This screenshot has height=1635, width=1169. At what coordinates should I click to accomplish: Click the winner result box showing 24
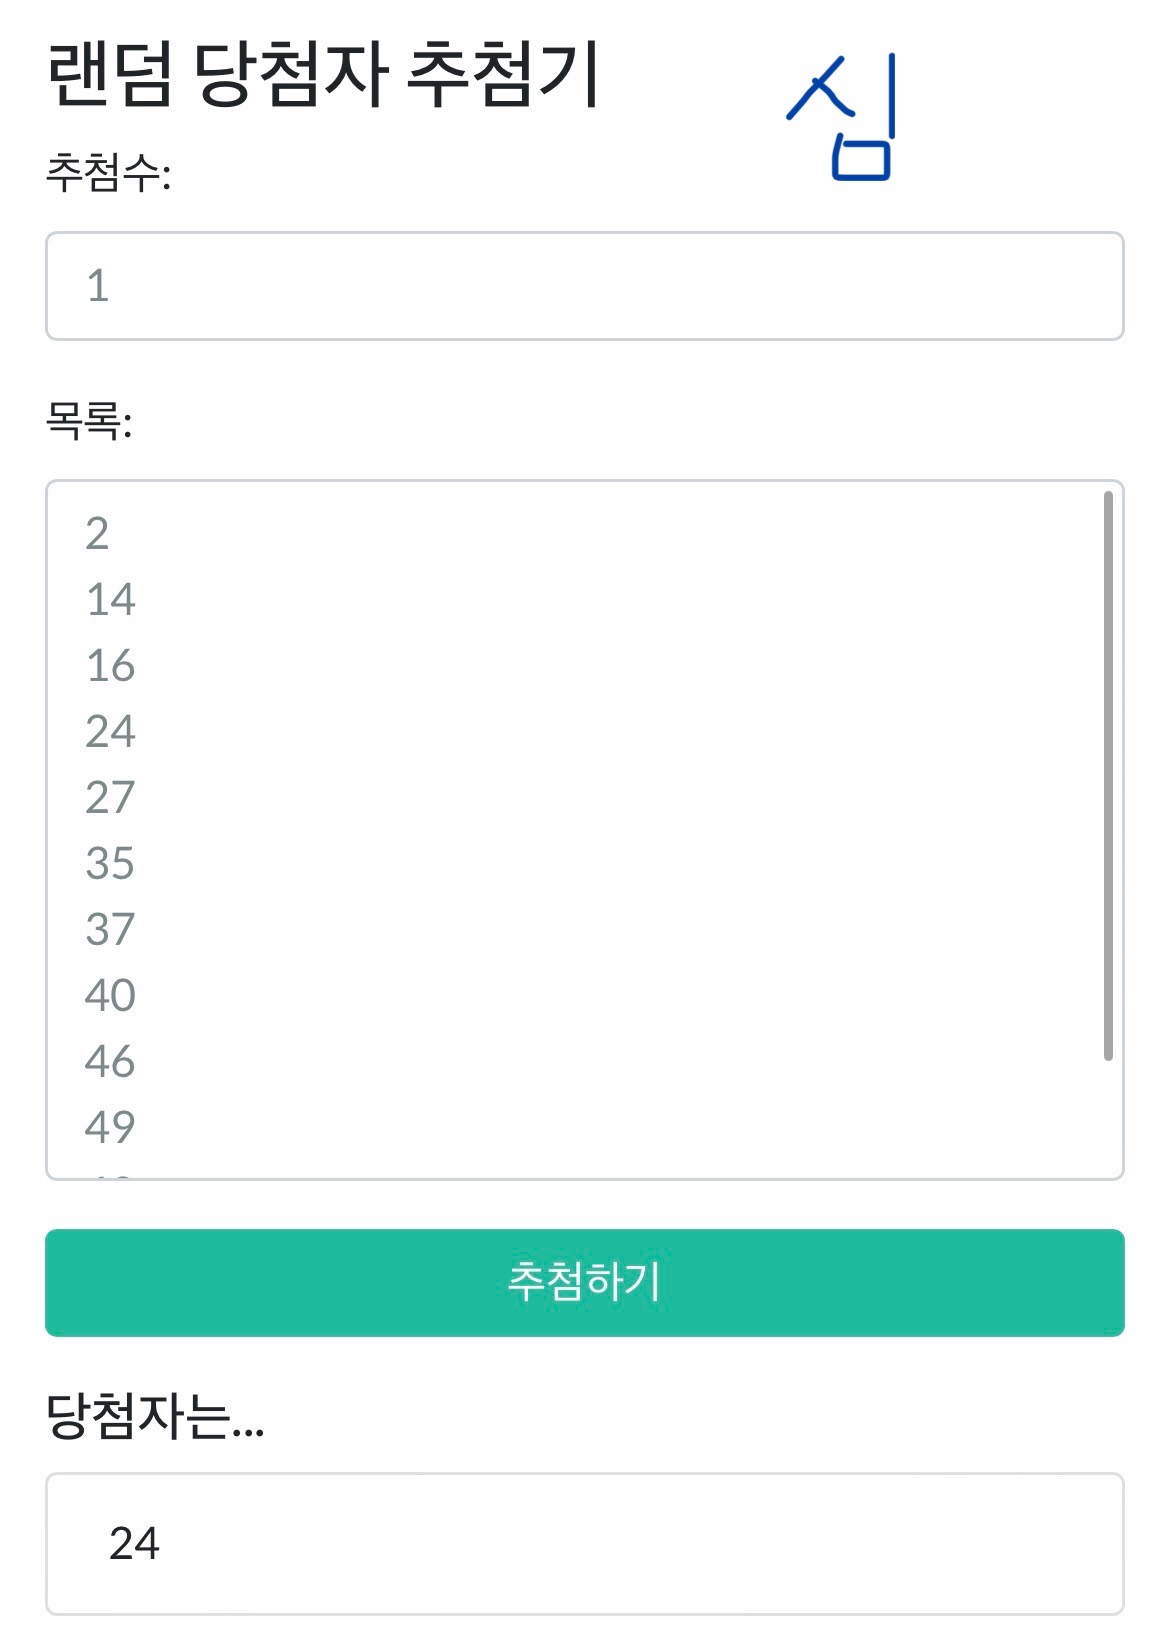[x=584, y=1543]
